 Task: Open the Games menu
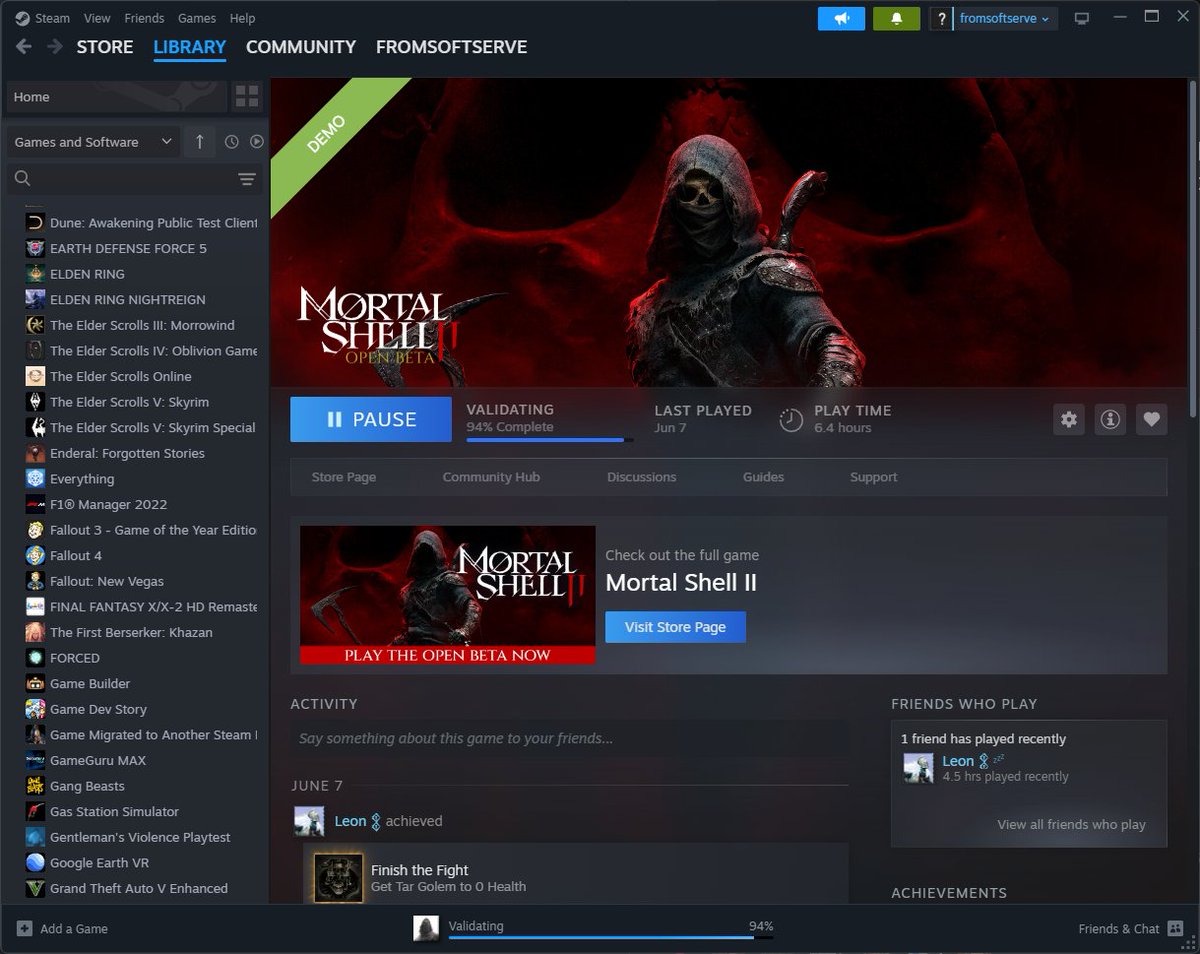click(x=197, y=18)
